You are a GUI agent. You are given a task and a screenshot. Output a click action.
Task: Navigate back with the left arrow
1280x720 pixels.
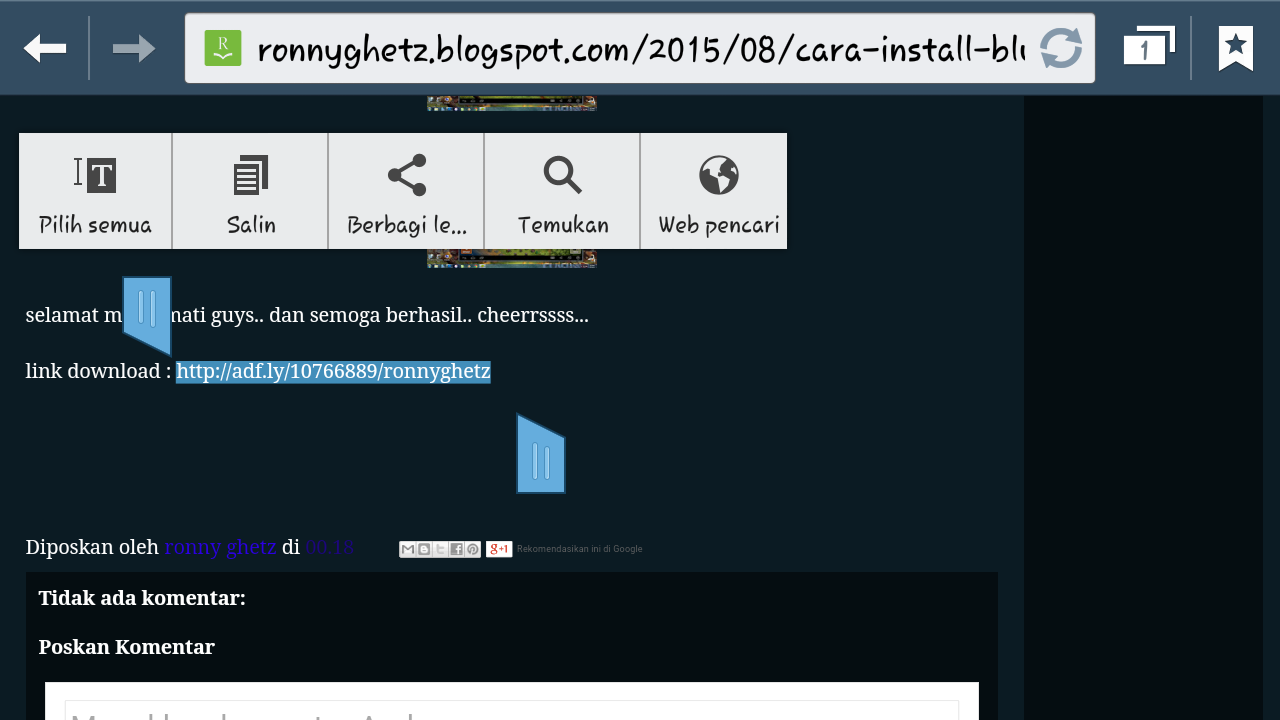pos(44,47)
